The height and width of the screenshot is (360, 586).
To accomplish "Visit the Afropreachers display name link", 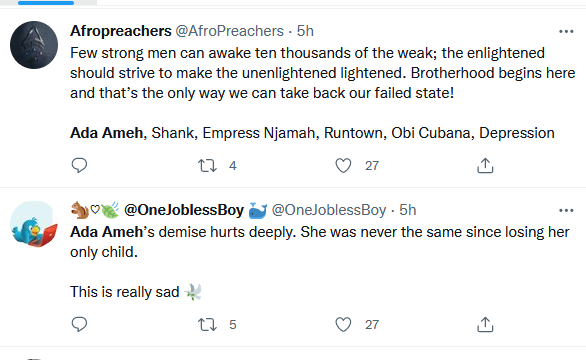I will (121, 31).
